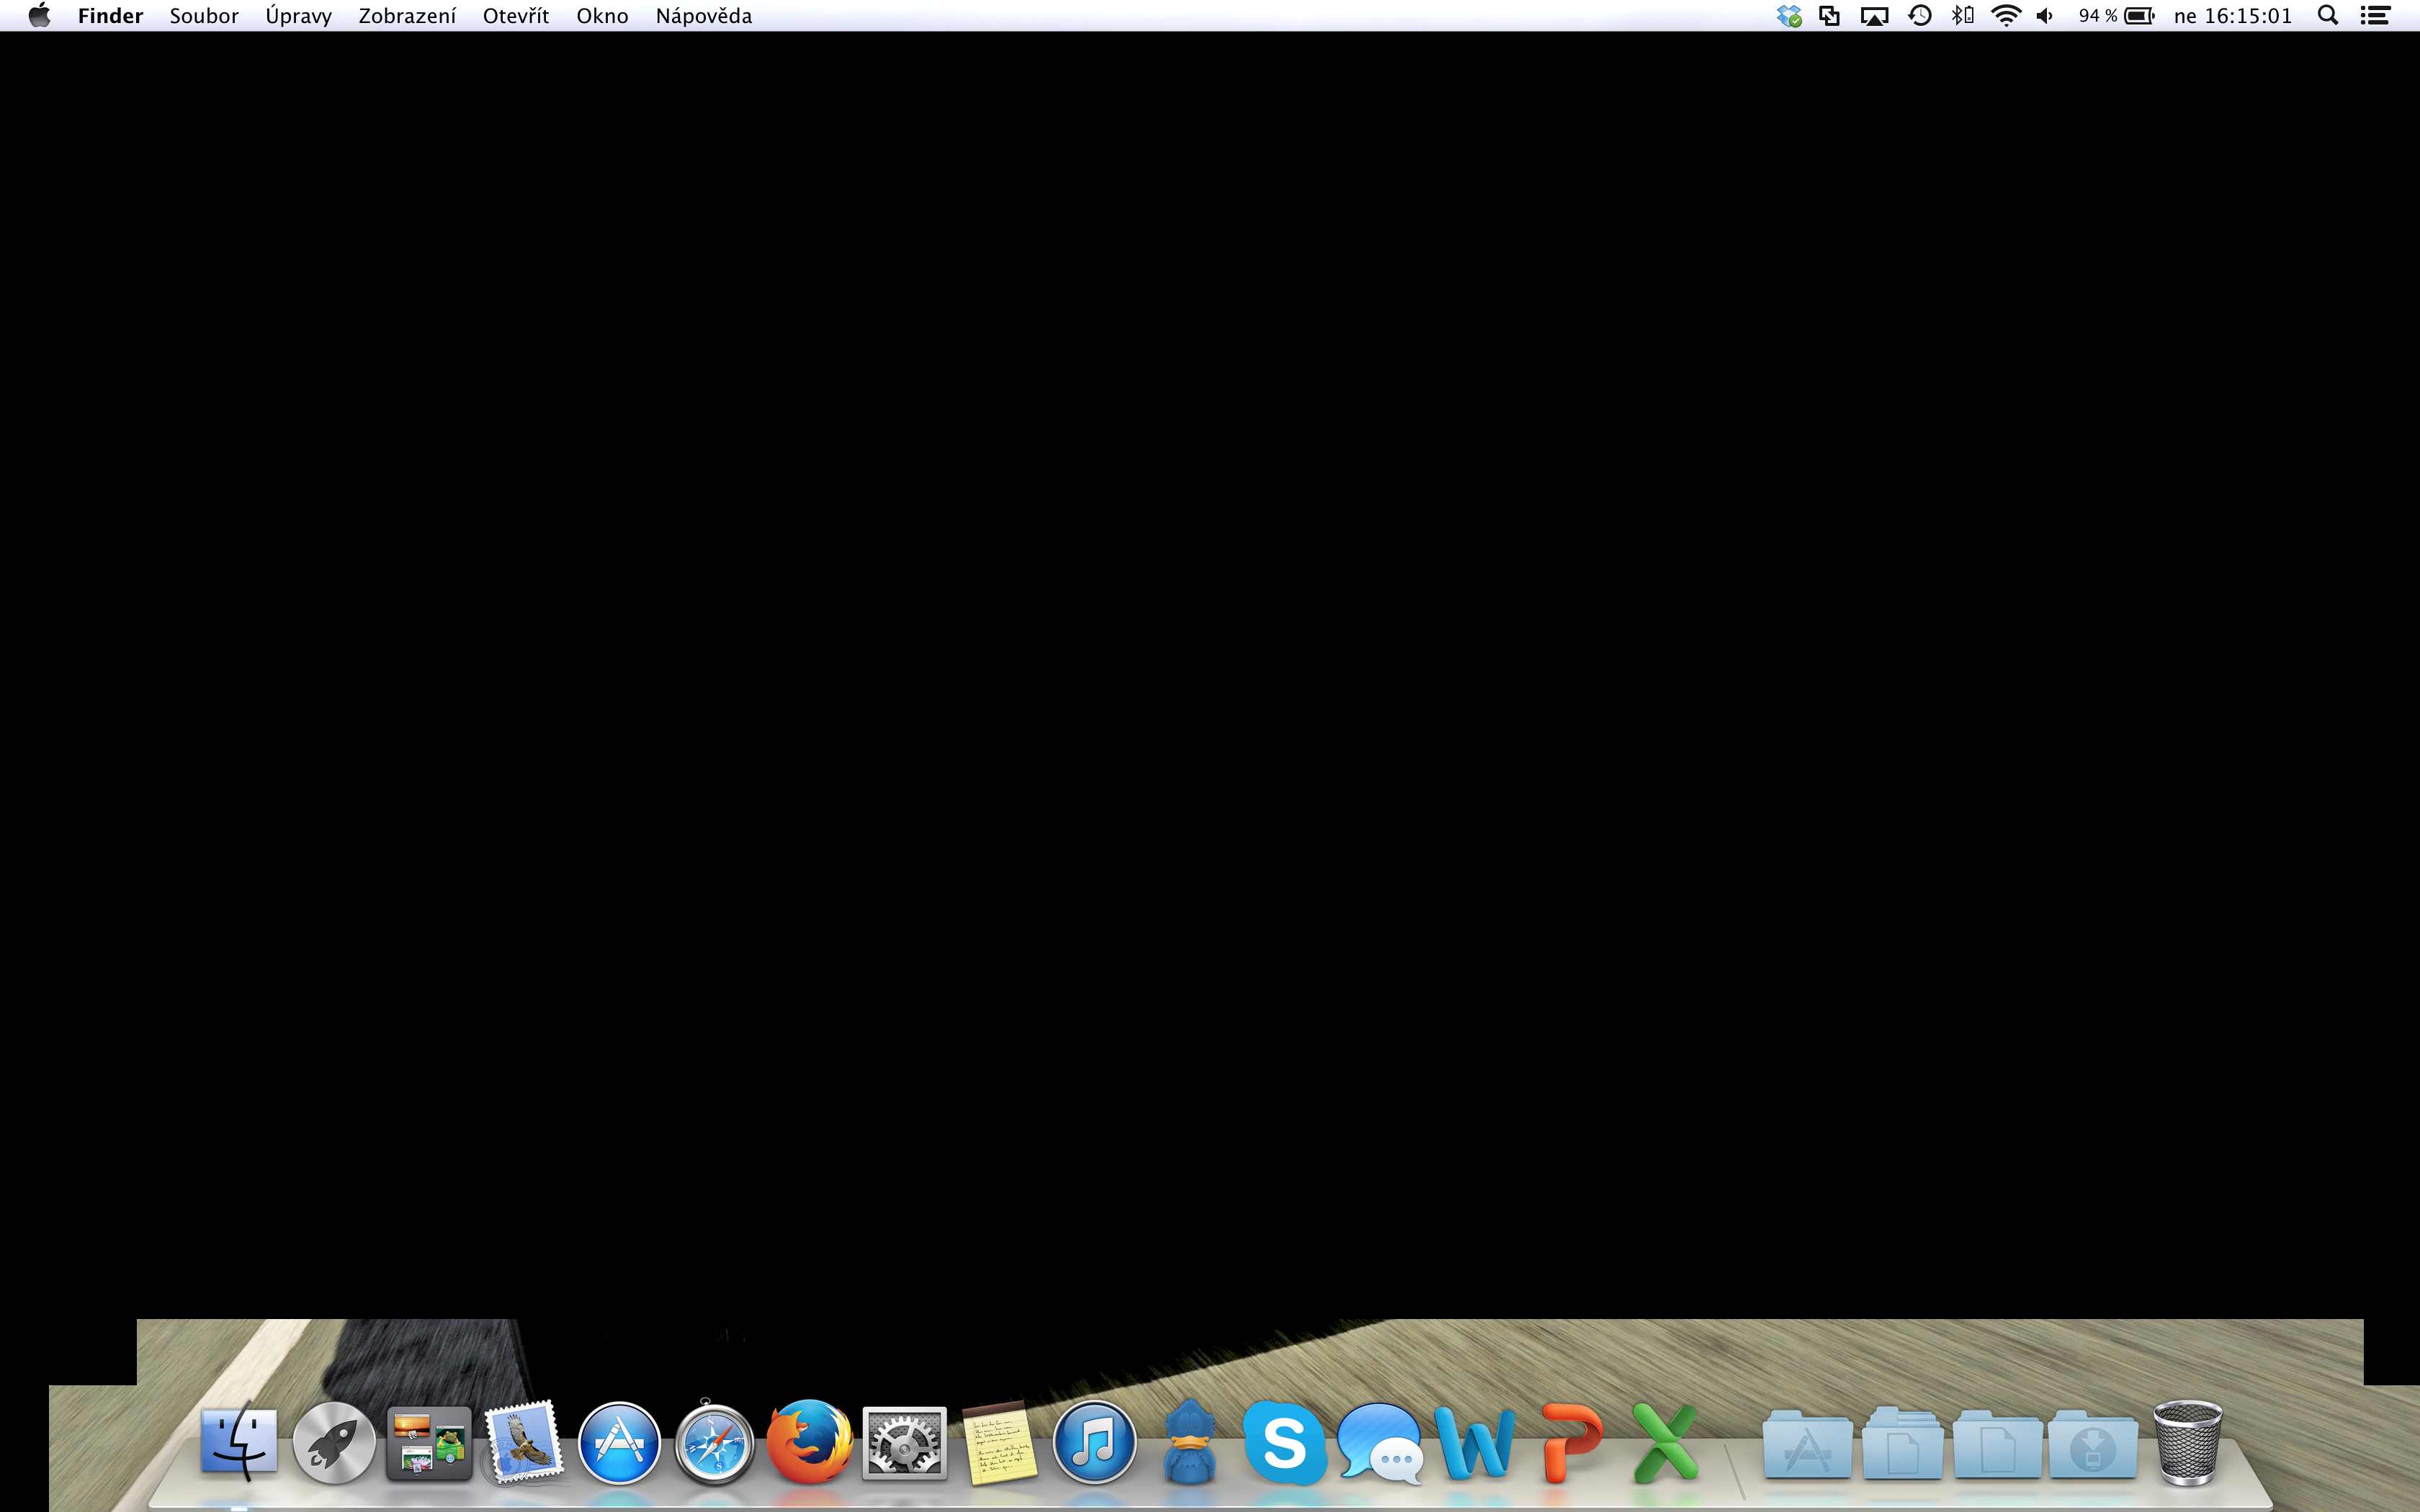Open Microsoft PowerPoint in the Dock
The image size is (2420, 1512).
point(1570,1442)
